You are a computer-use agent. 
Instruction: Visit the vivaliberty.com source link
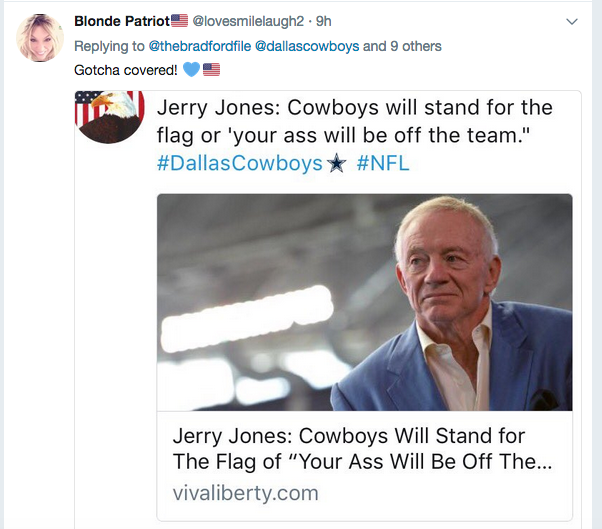245,493
